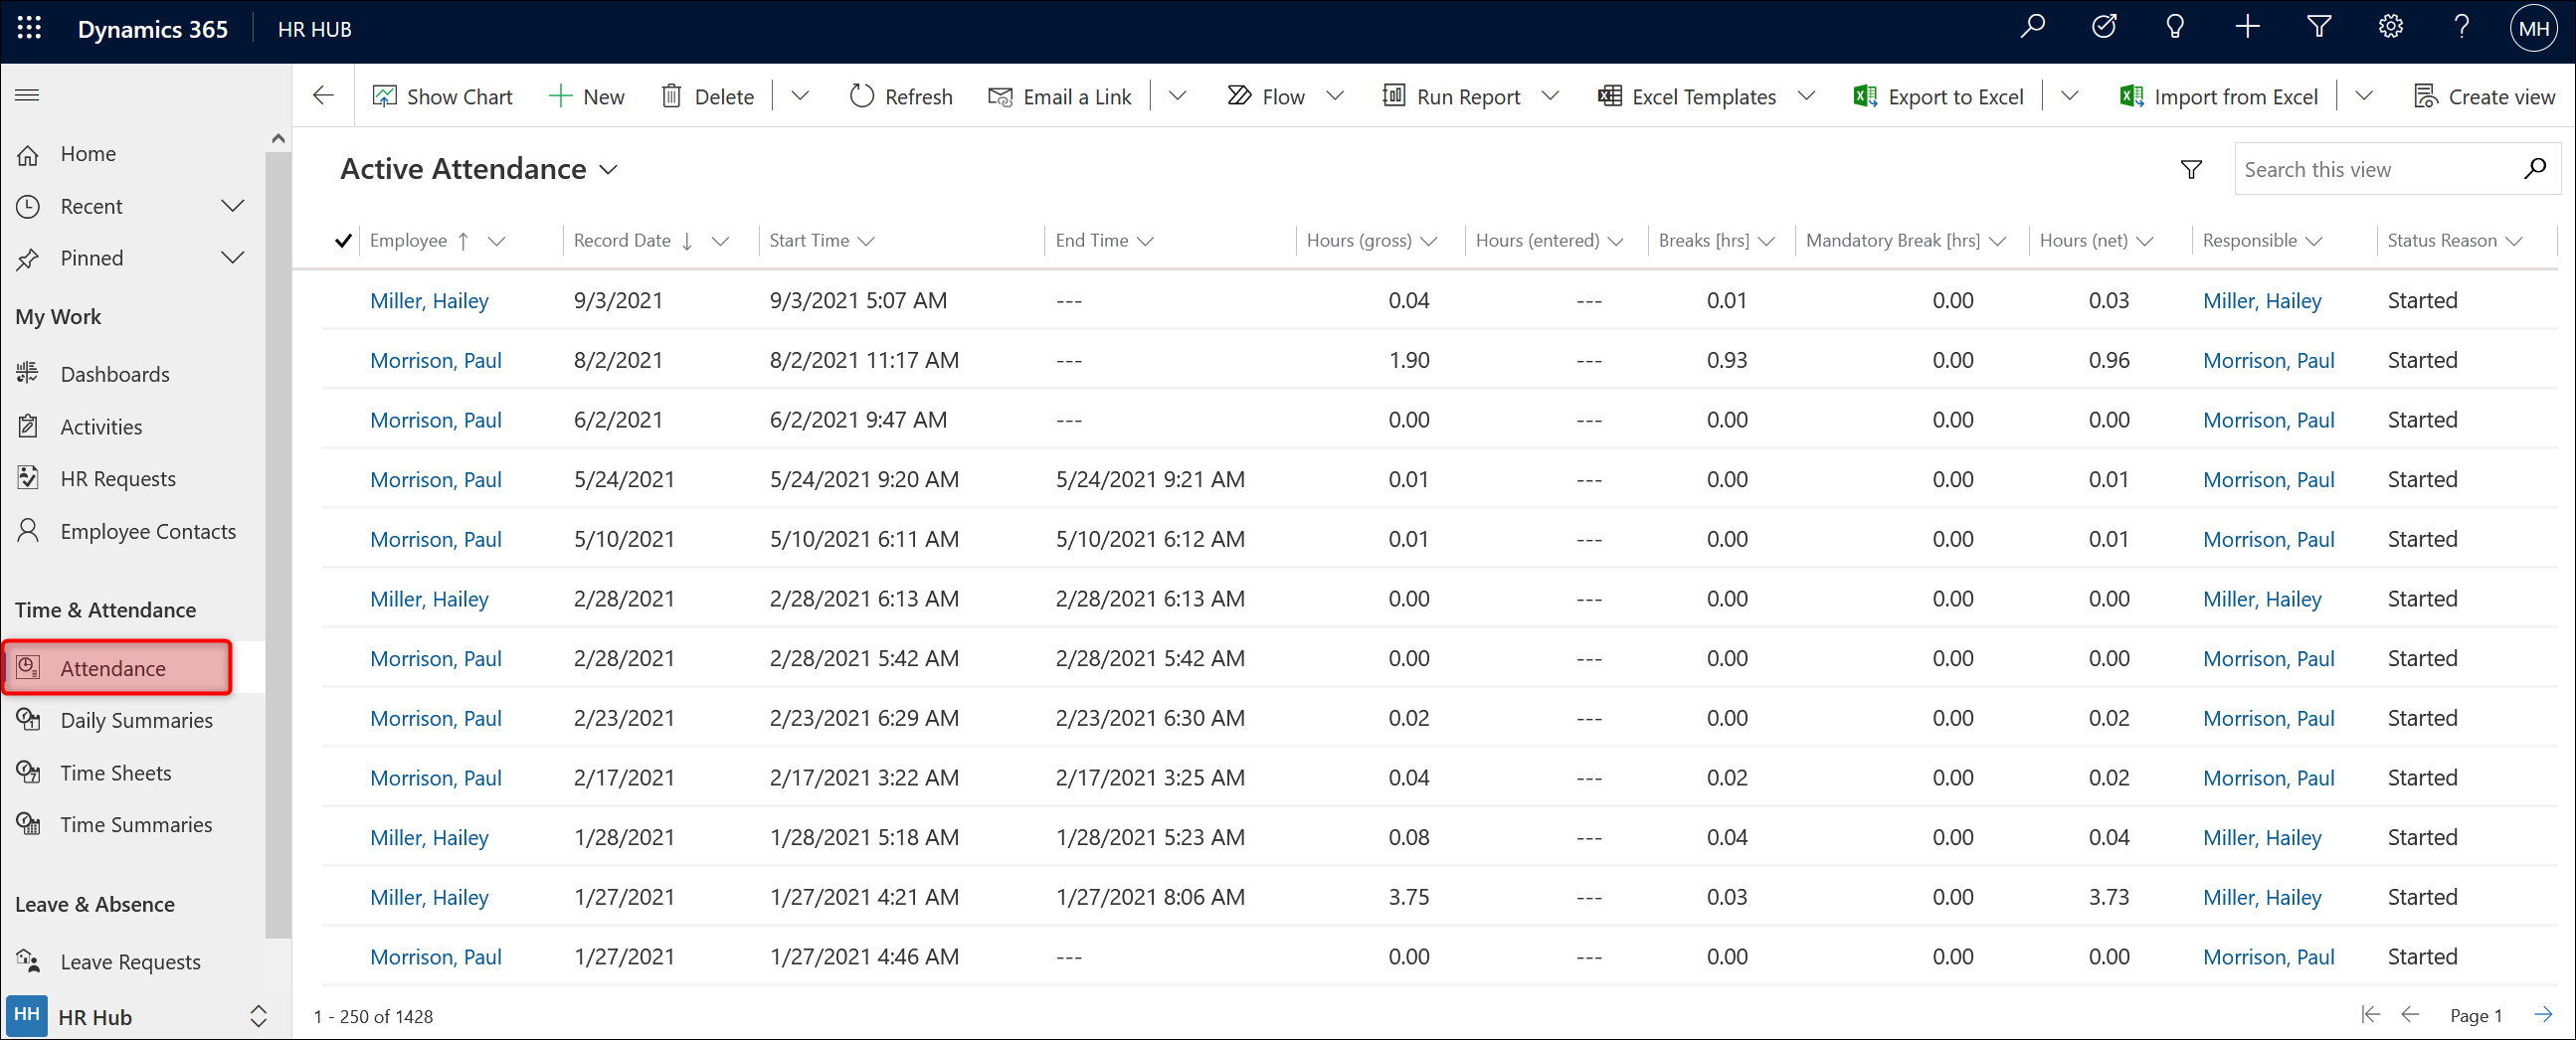Click the Help question mark icon
Viewport: 2576px width, 1040px height.
[2461, 27]
